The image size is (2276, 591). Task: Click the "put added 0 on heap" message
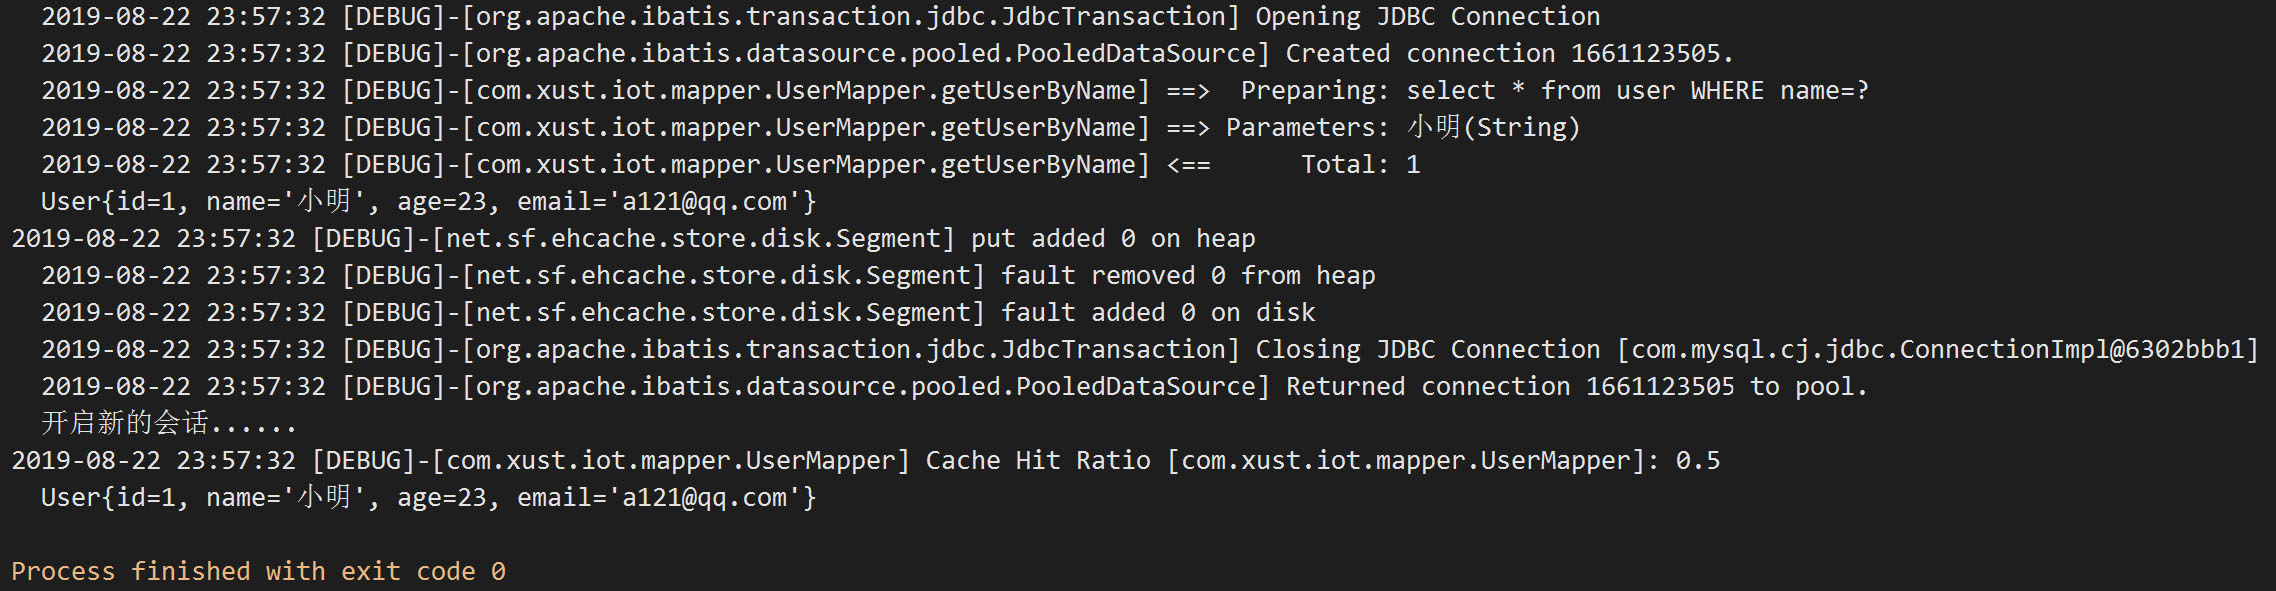(1112, 239)
